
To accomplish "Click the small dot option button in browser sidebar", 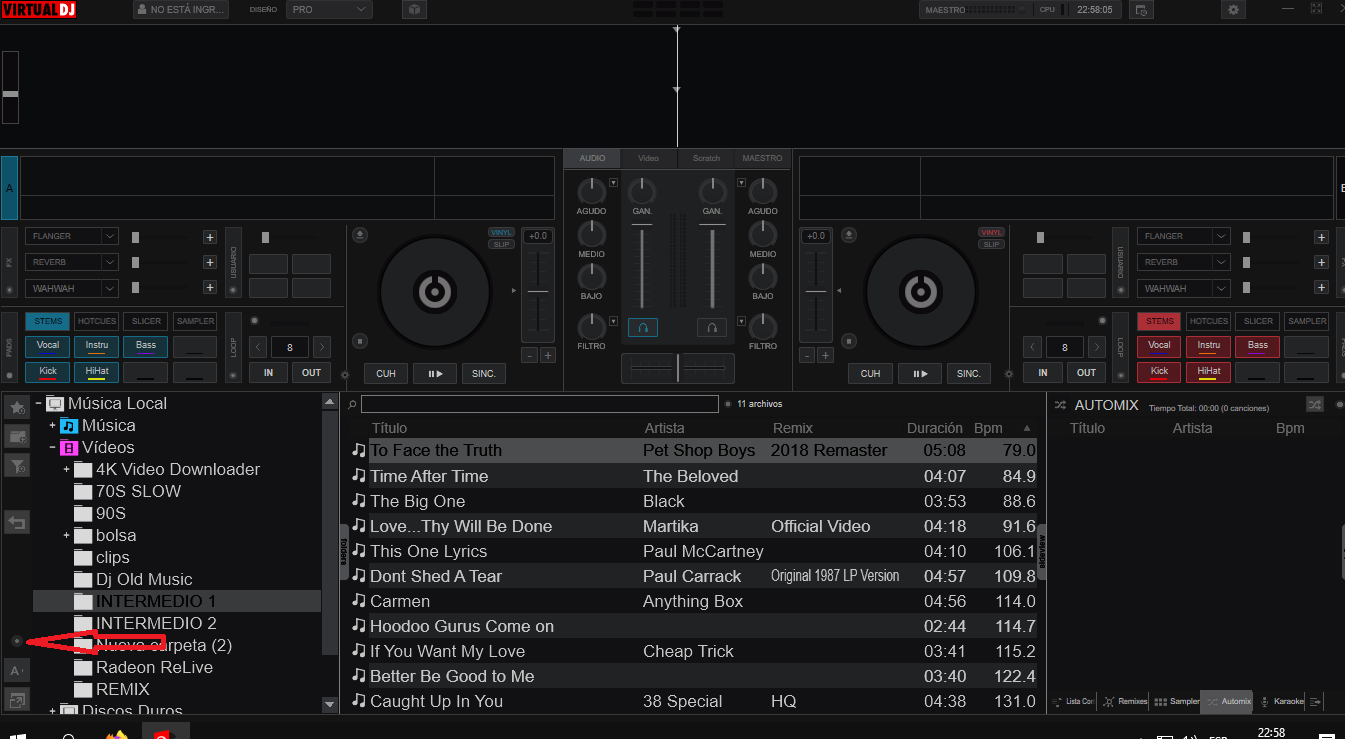I will (x=17, y=640).
